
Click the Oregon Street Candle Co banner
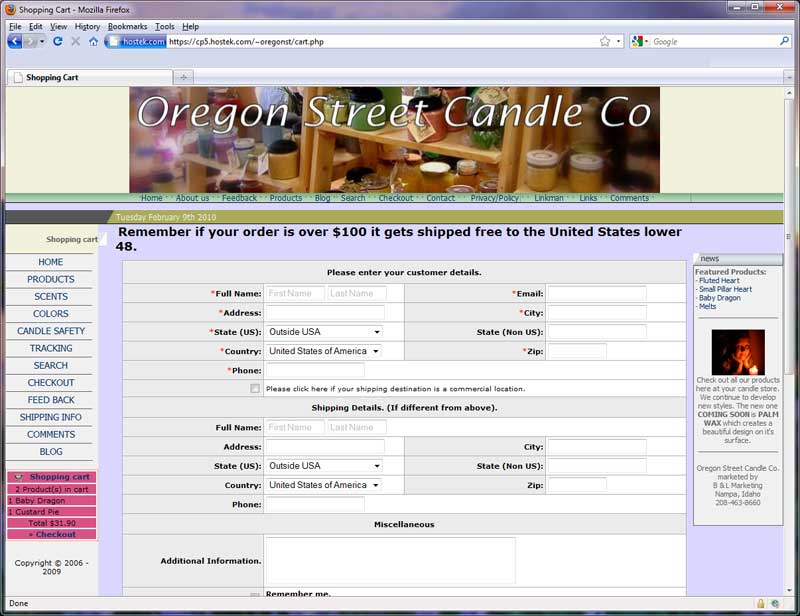tap(394, 139)
